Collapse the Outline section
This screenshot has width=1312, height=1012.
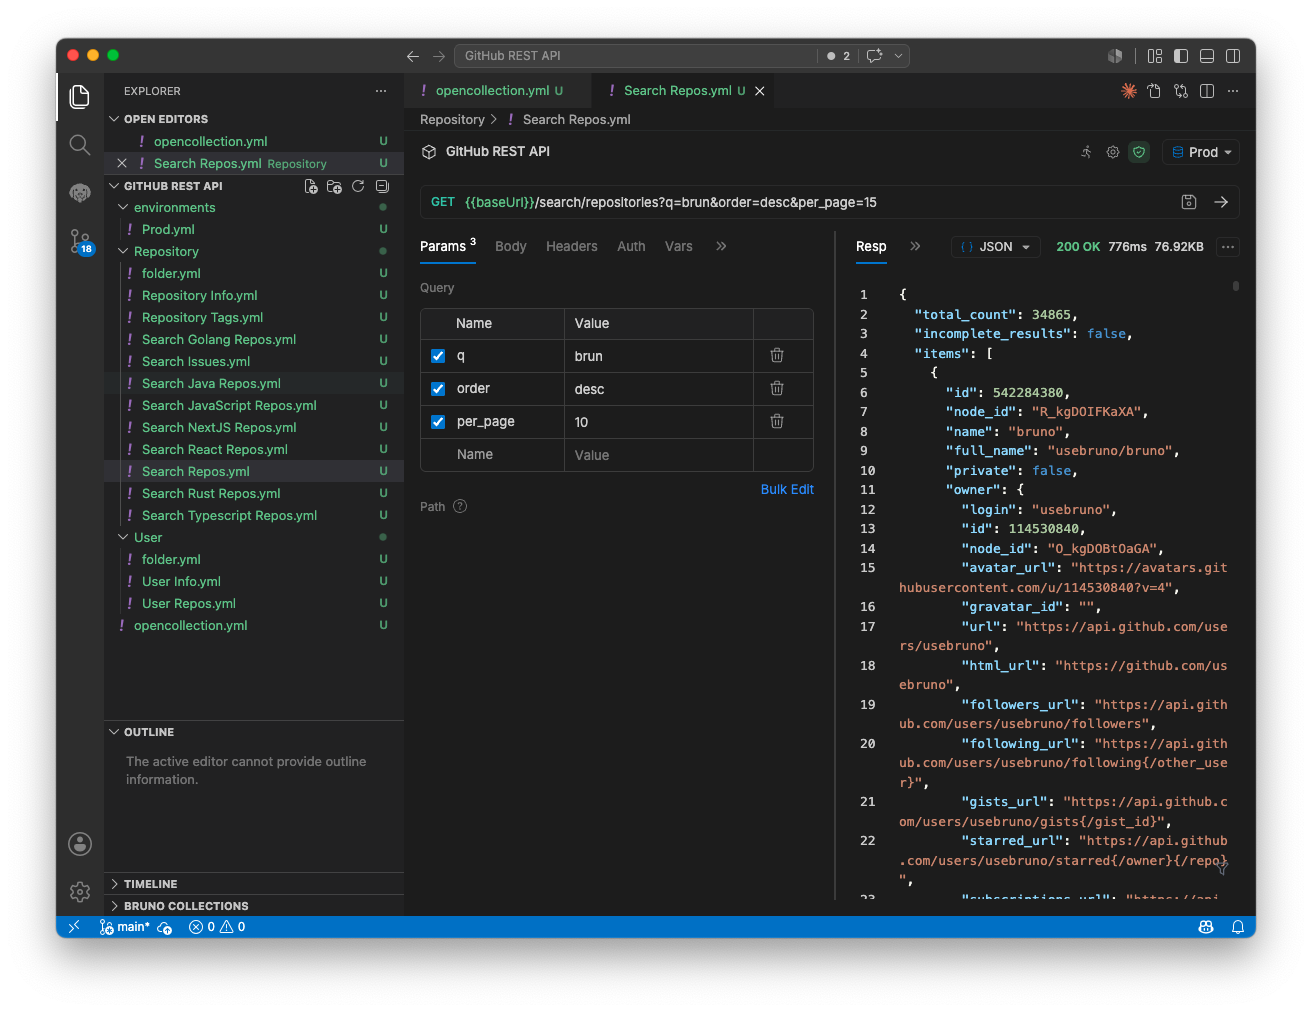click(114, 732)
